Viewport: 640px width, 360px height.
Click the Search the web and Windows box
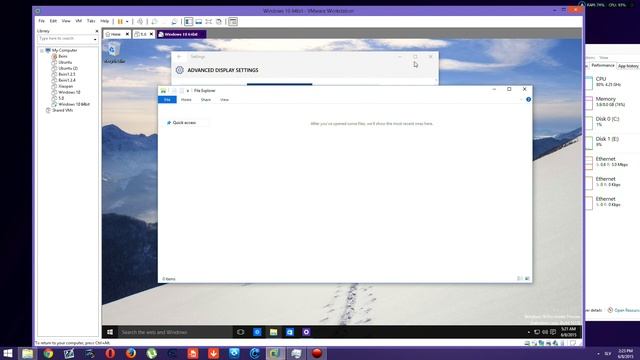(175, 332)
